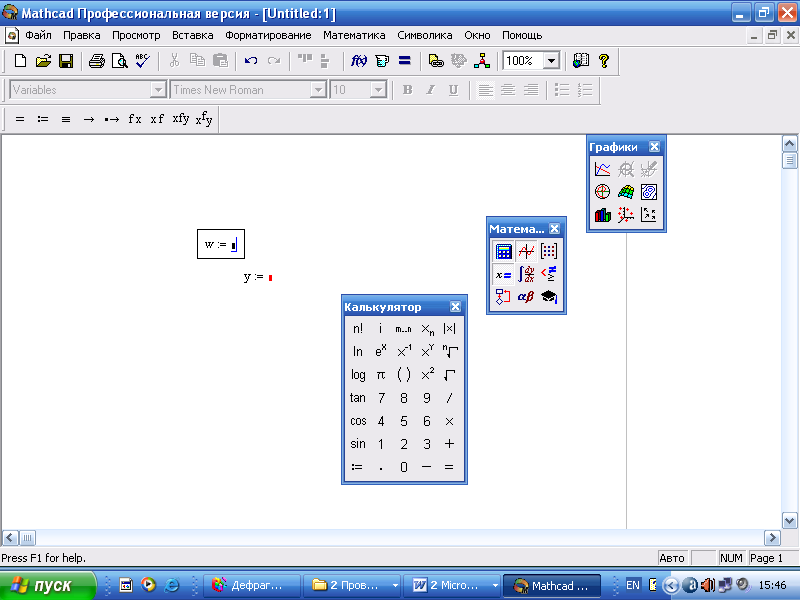Open the Символика menu
This screenshot has height=600, width=800.
coord(424,35)
